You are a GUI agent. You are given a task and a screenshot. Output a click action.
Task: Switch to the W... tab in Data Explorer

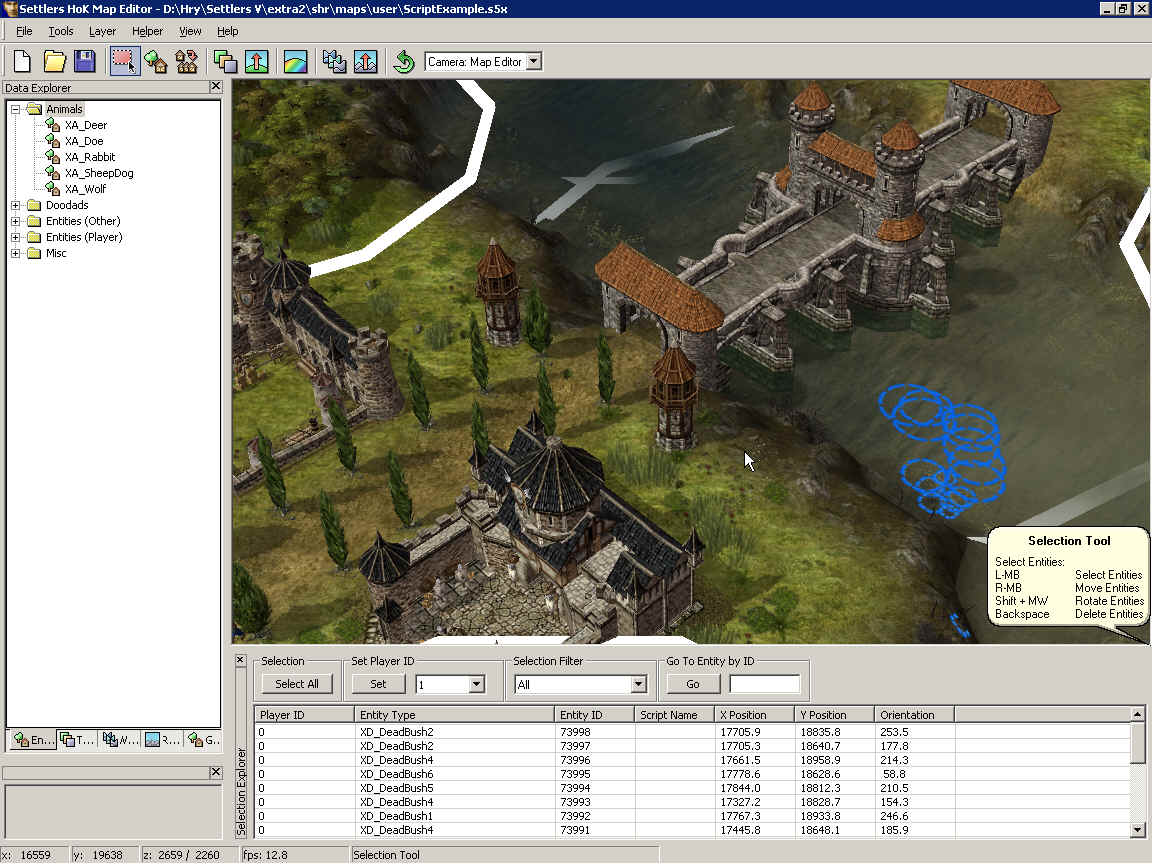click(120, 740)
